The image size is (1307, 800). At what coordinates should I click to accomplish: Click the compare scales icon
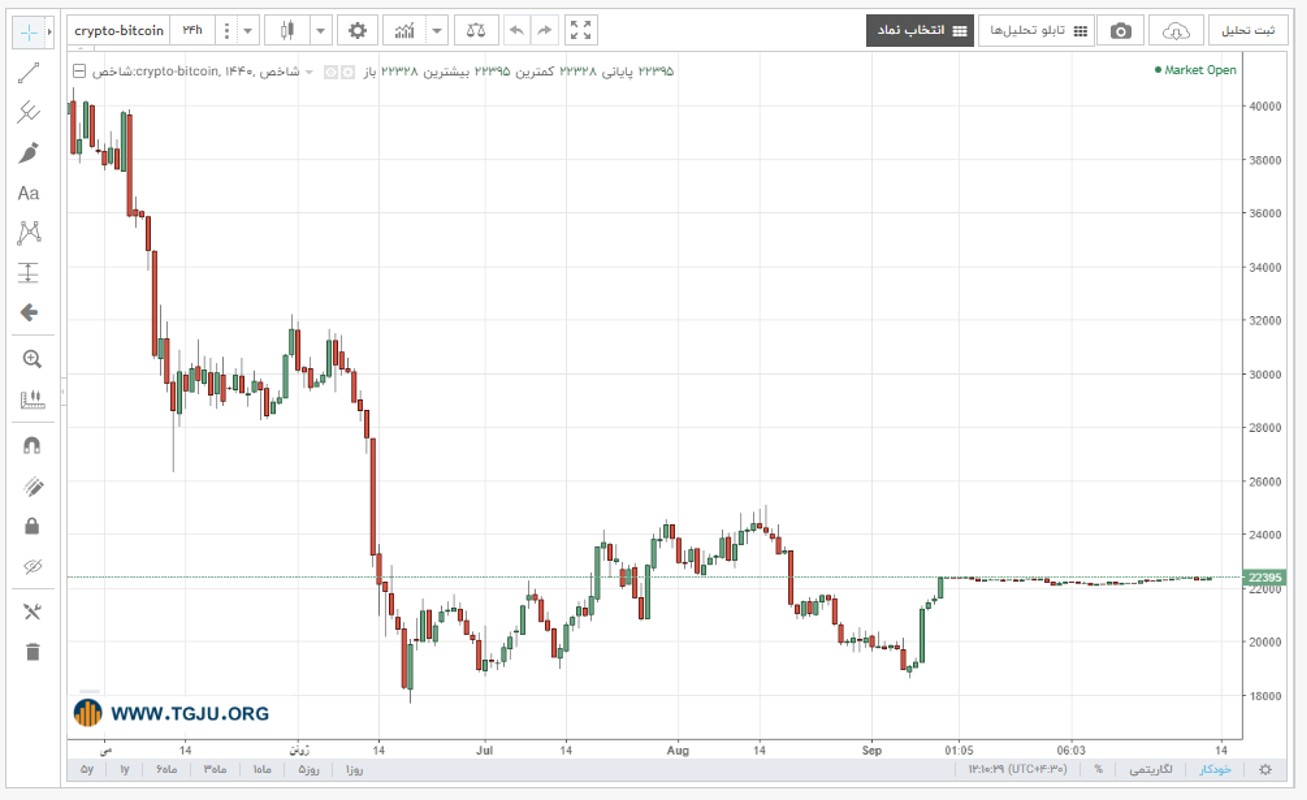pos(476,30)
